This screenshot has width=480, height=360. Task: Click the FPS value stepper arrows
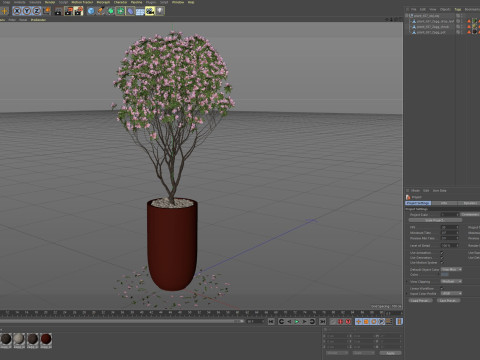457,227
